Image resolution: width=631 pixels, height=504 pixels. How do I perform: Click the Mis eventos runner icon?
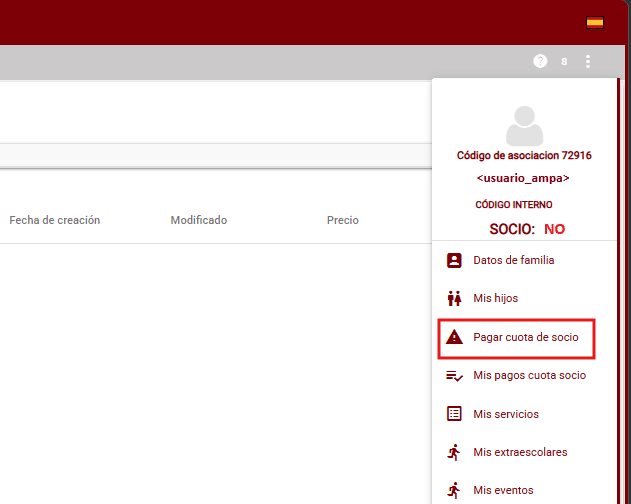pyautogui.click(x=454, y=490)
